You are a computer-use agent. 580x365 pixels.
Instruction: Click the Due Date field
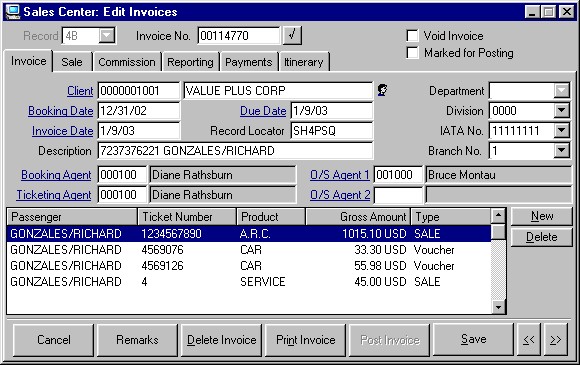tap(332, 111)
